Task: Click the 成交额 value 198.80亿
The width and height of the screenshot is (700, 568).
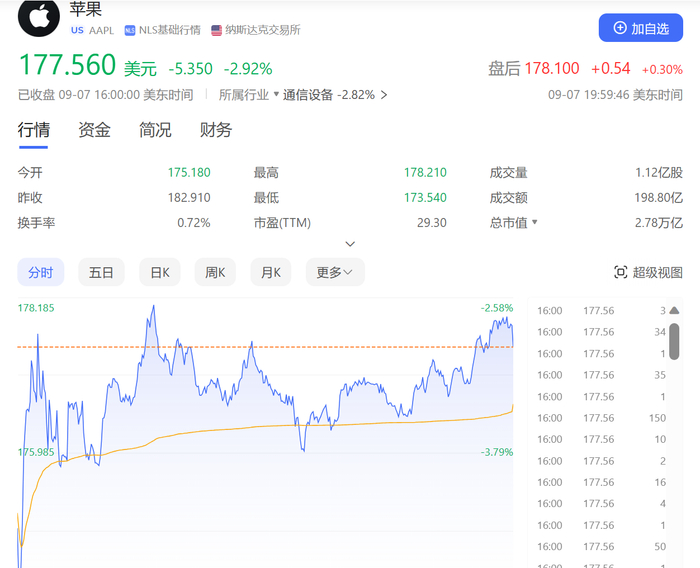Action: pyautogui.click(x=658, y=197)
